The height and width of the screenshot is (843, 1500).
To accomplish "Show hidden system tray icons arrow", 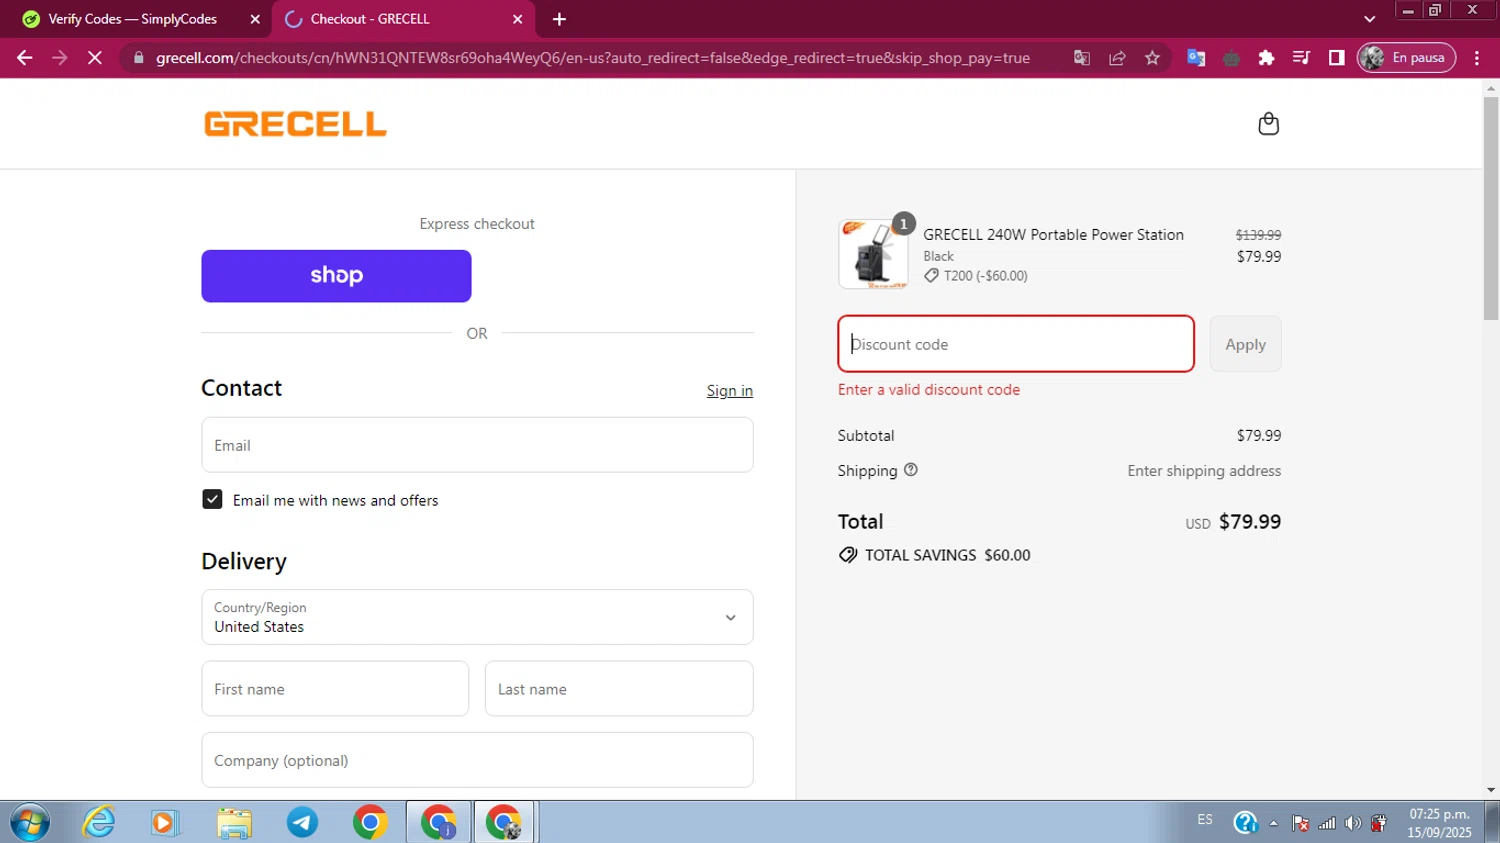I will click(1273, 823).
